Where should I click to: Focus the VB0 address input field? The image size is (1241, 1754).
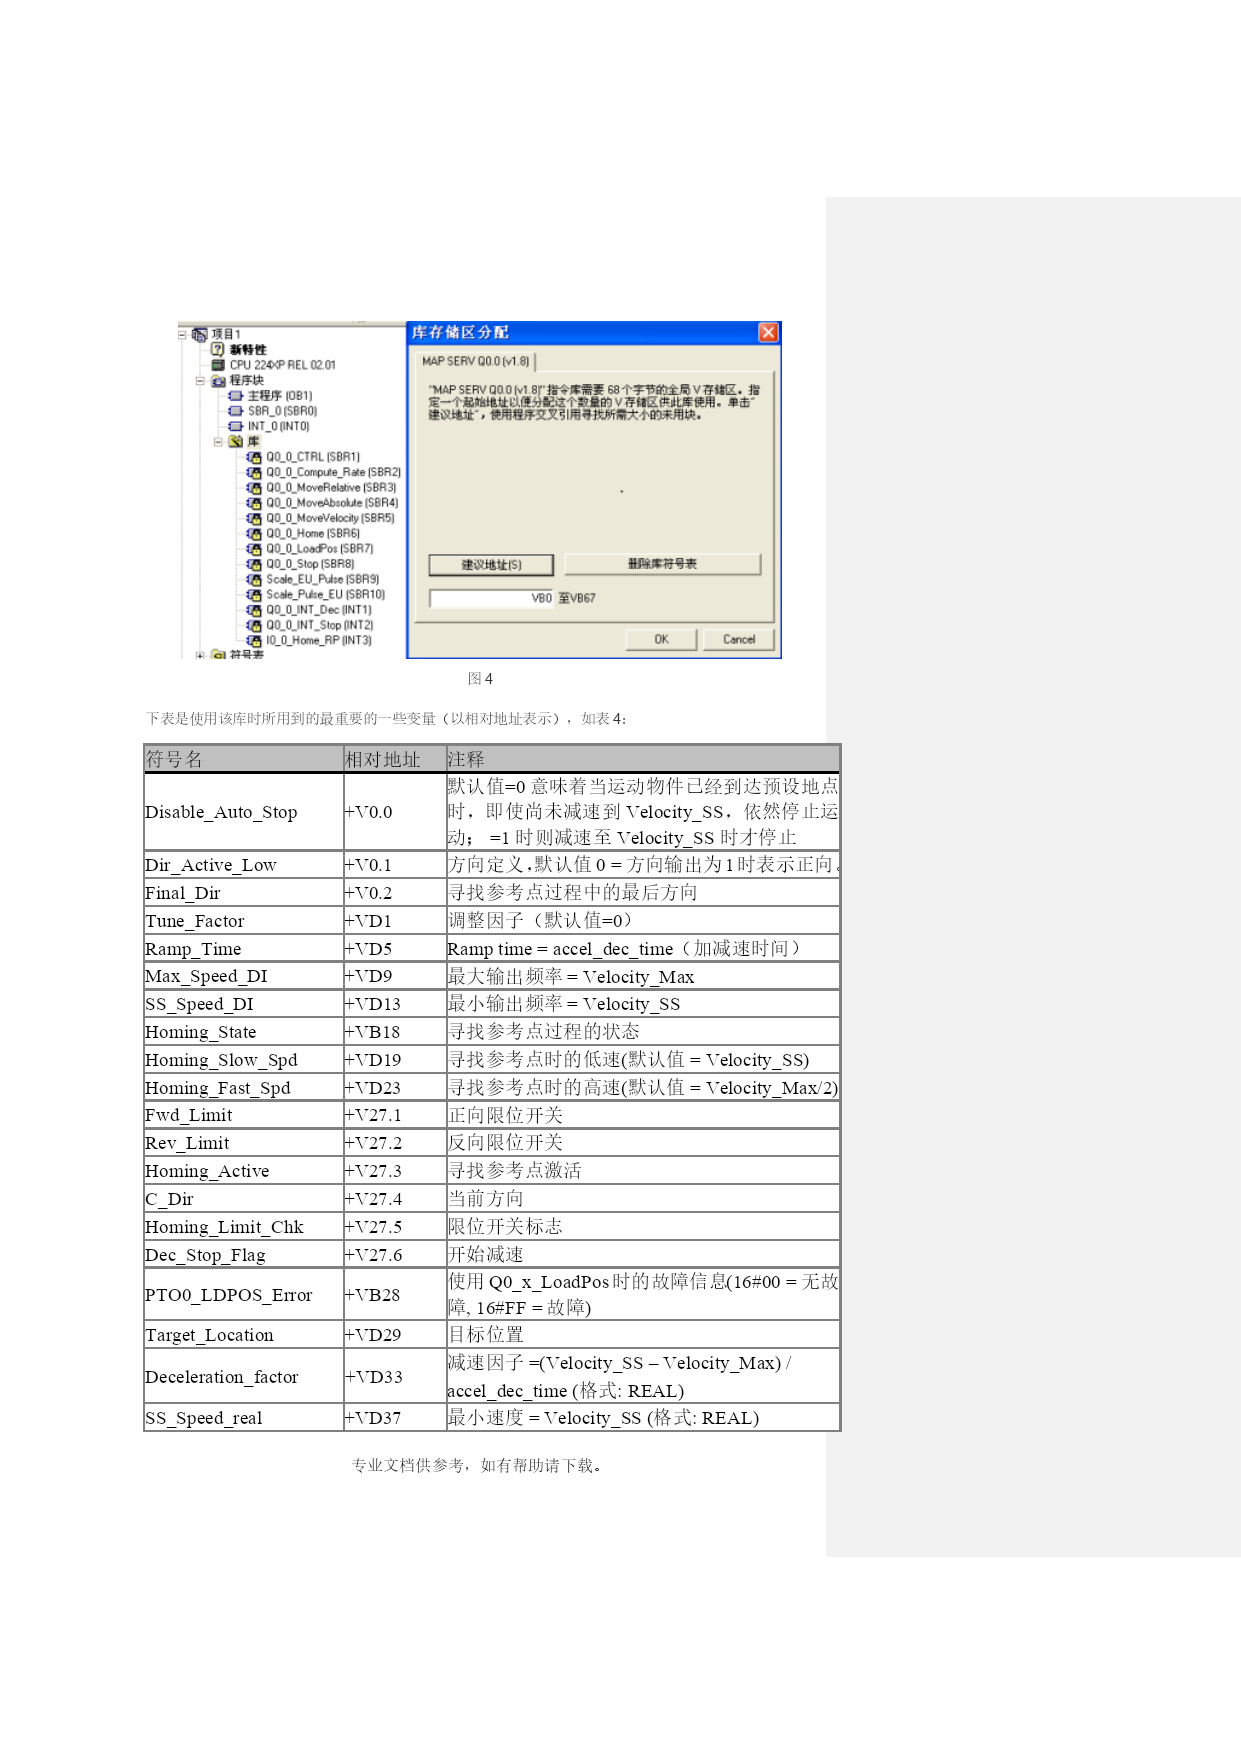[492, 598]
